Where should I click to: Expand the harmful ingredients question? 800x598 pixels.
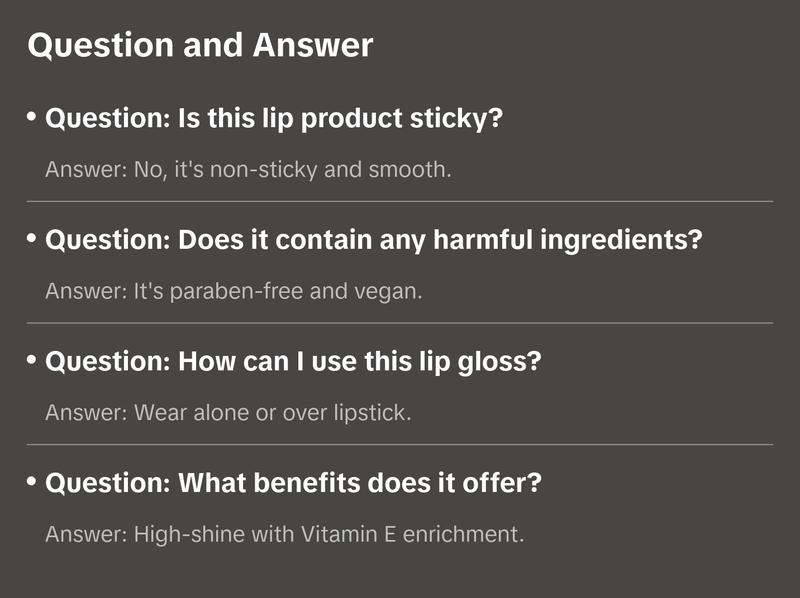pyautogui.click(x=374, y=241)
